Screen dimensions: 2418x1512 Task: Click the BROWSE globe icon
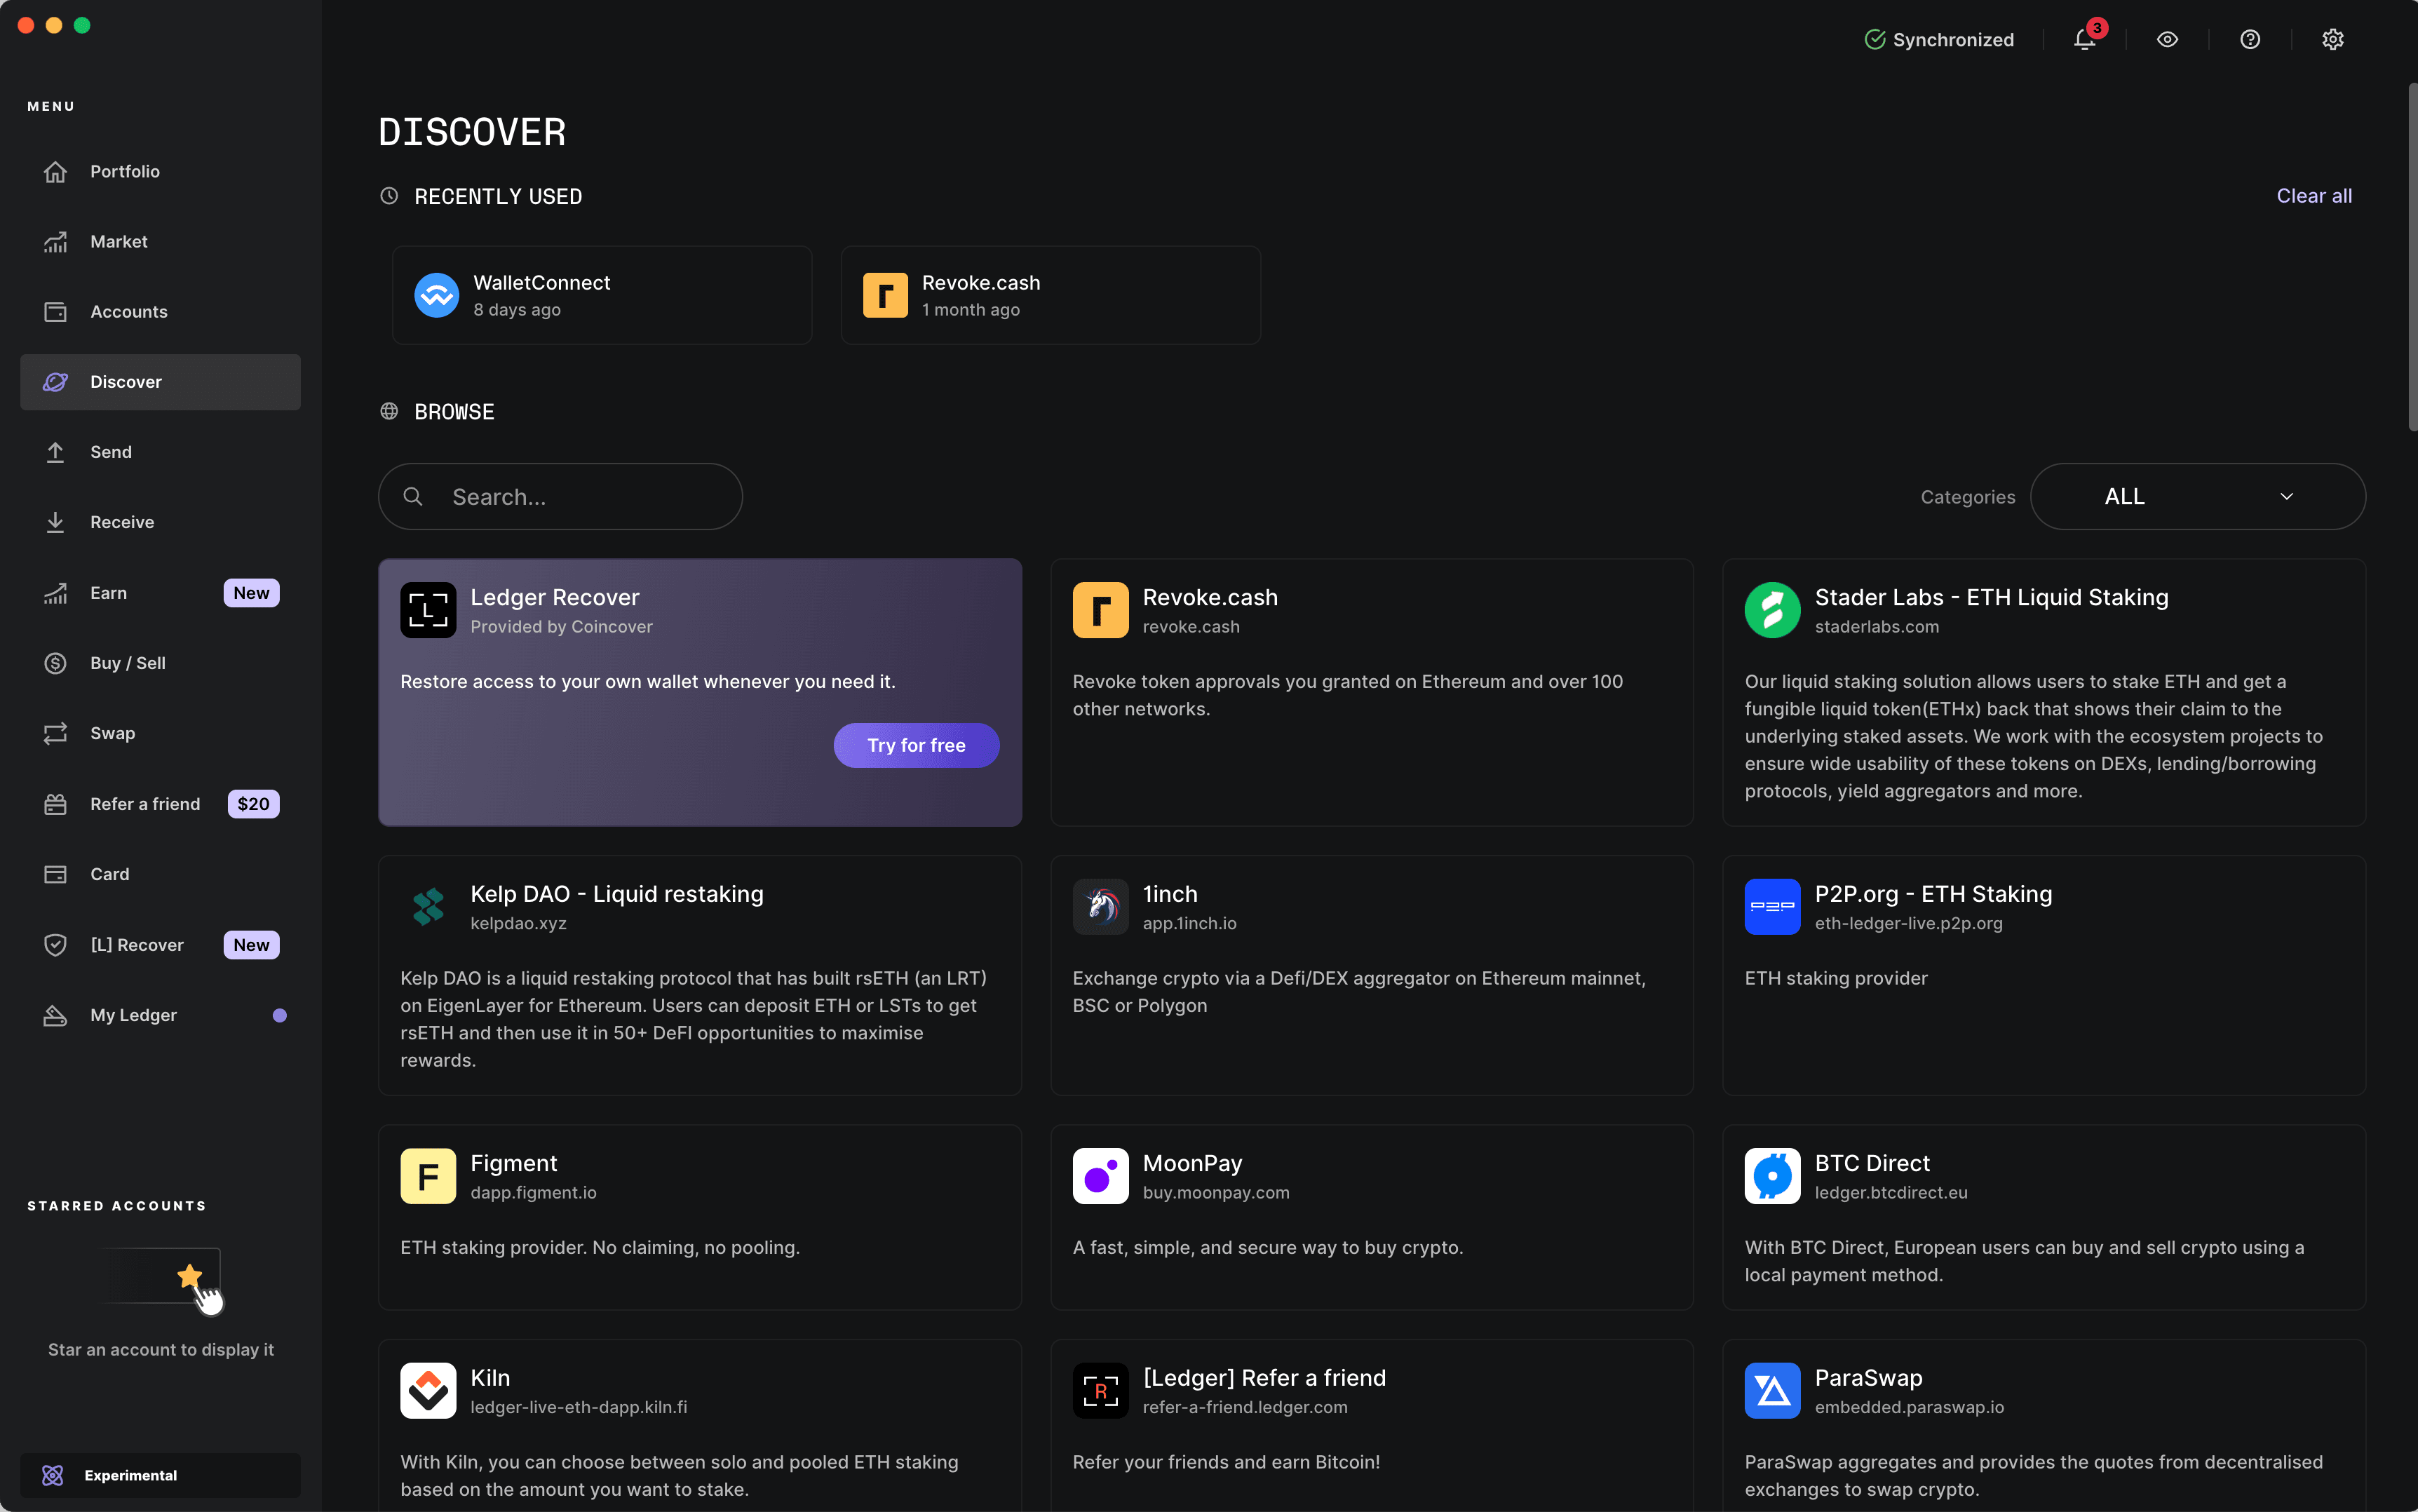tap(389, 411)
